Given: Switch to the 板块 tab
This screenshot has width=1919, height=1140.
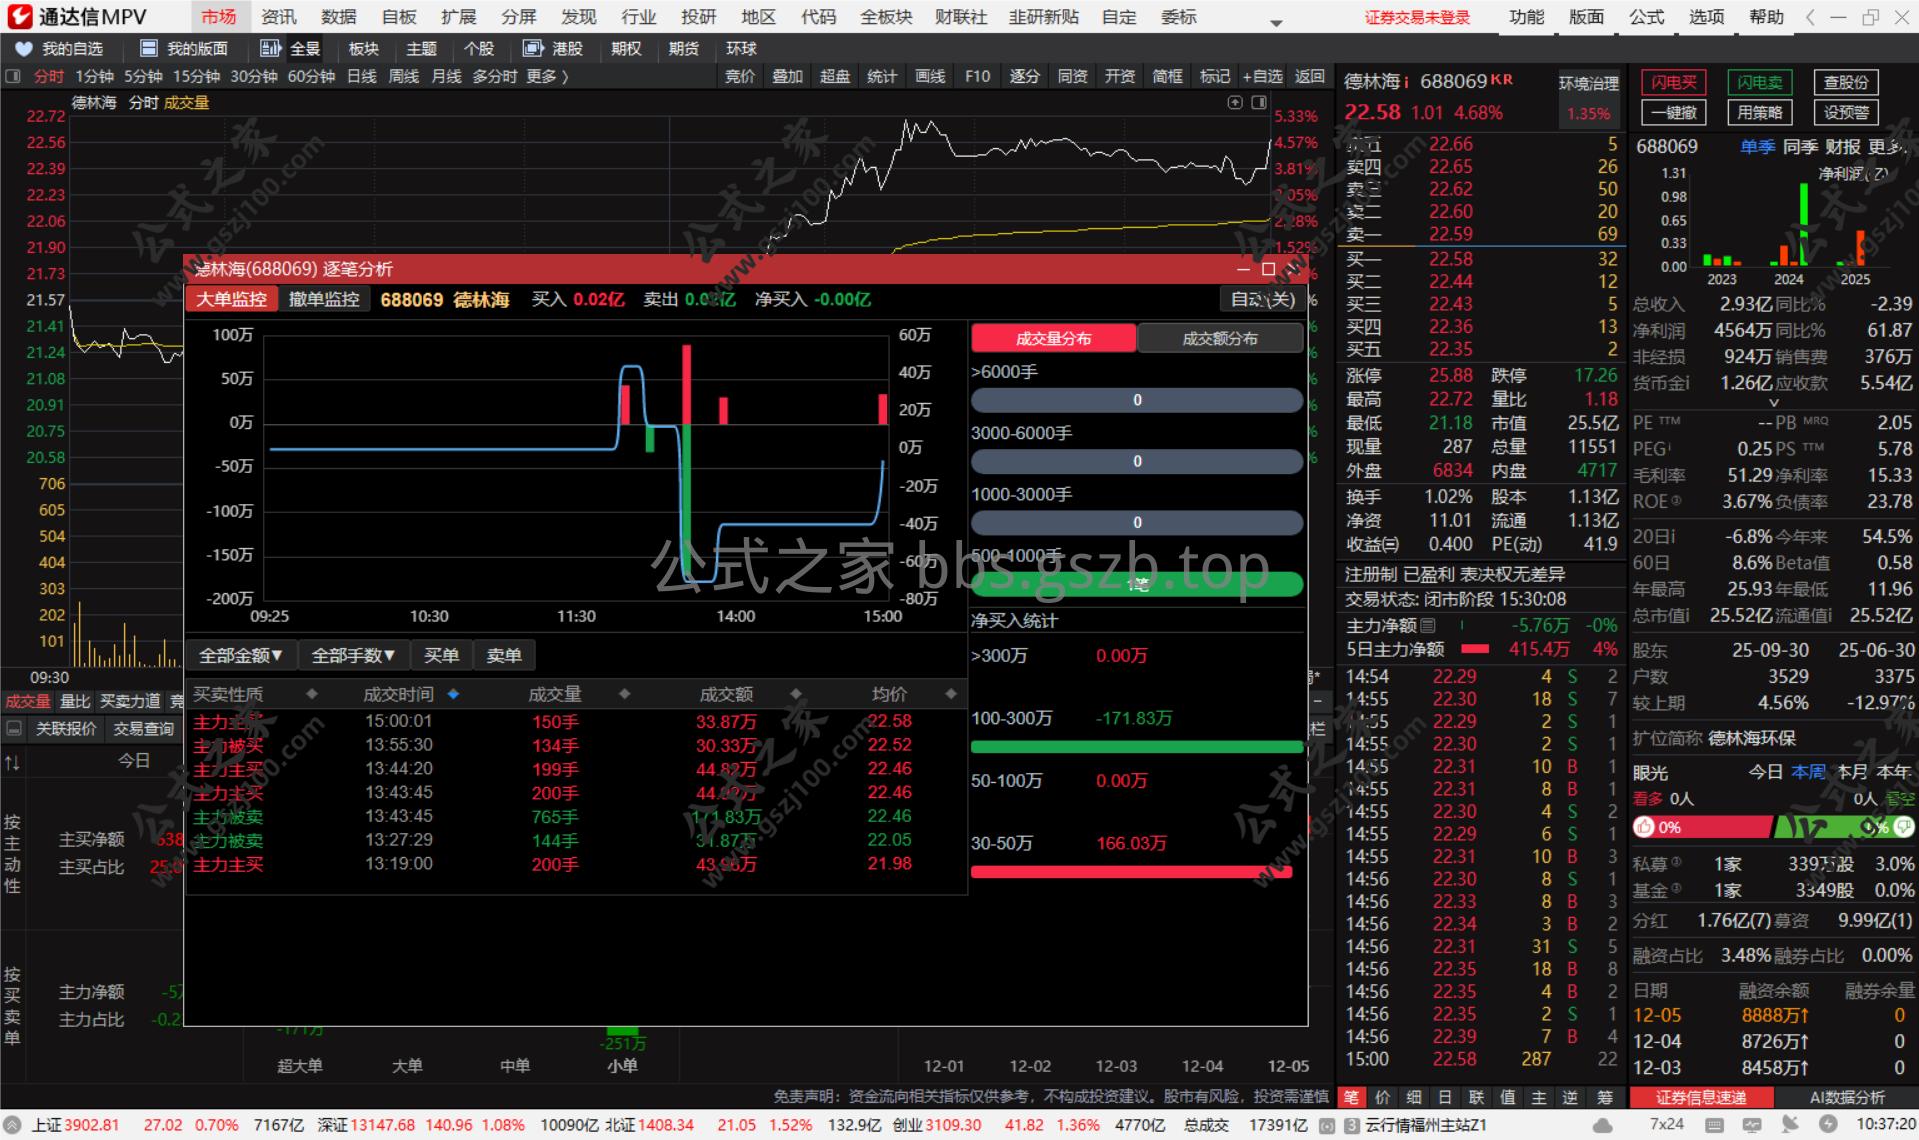Looking at the screenshot, I should 364,49.
